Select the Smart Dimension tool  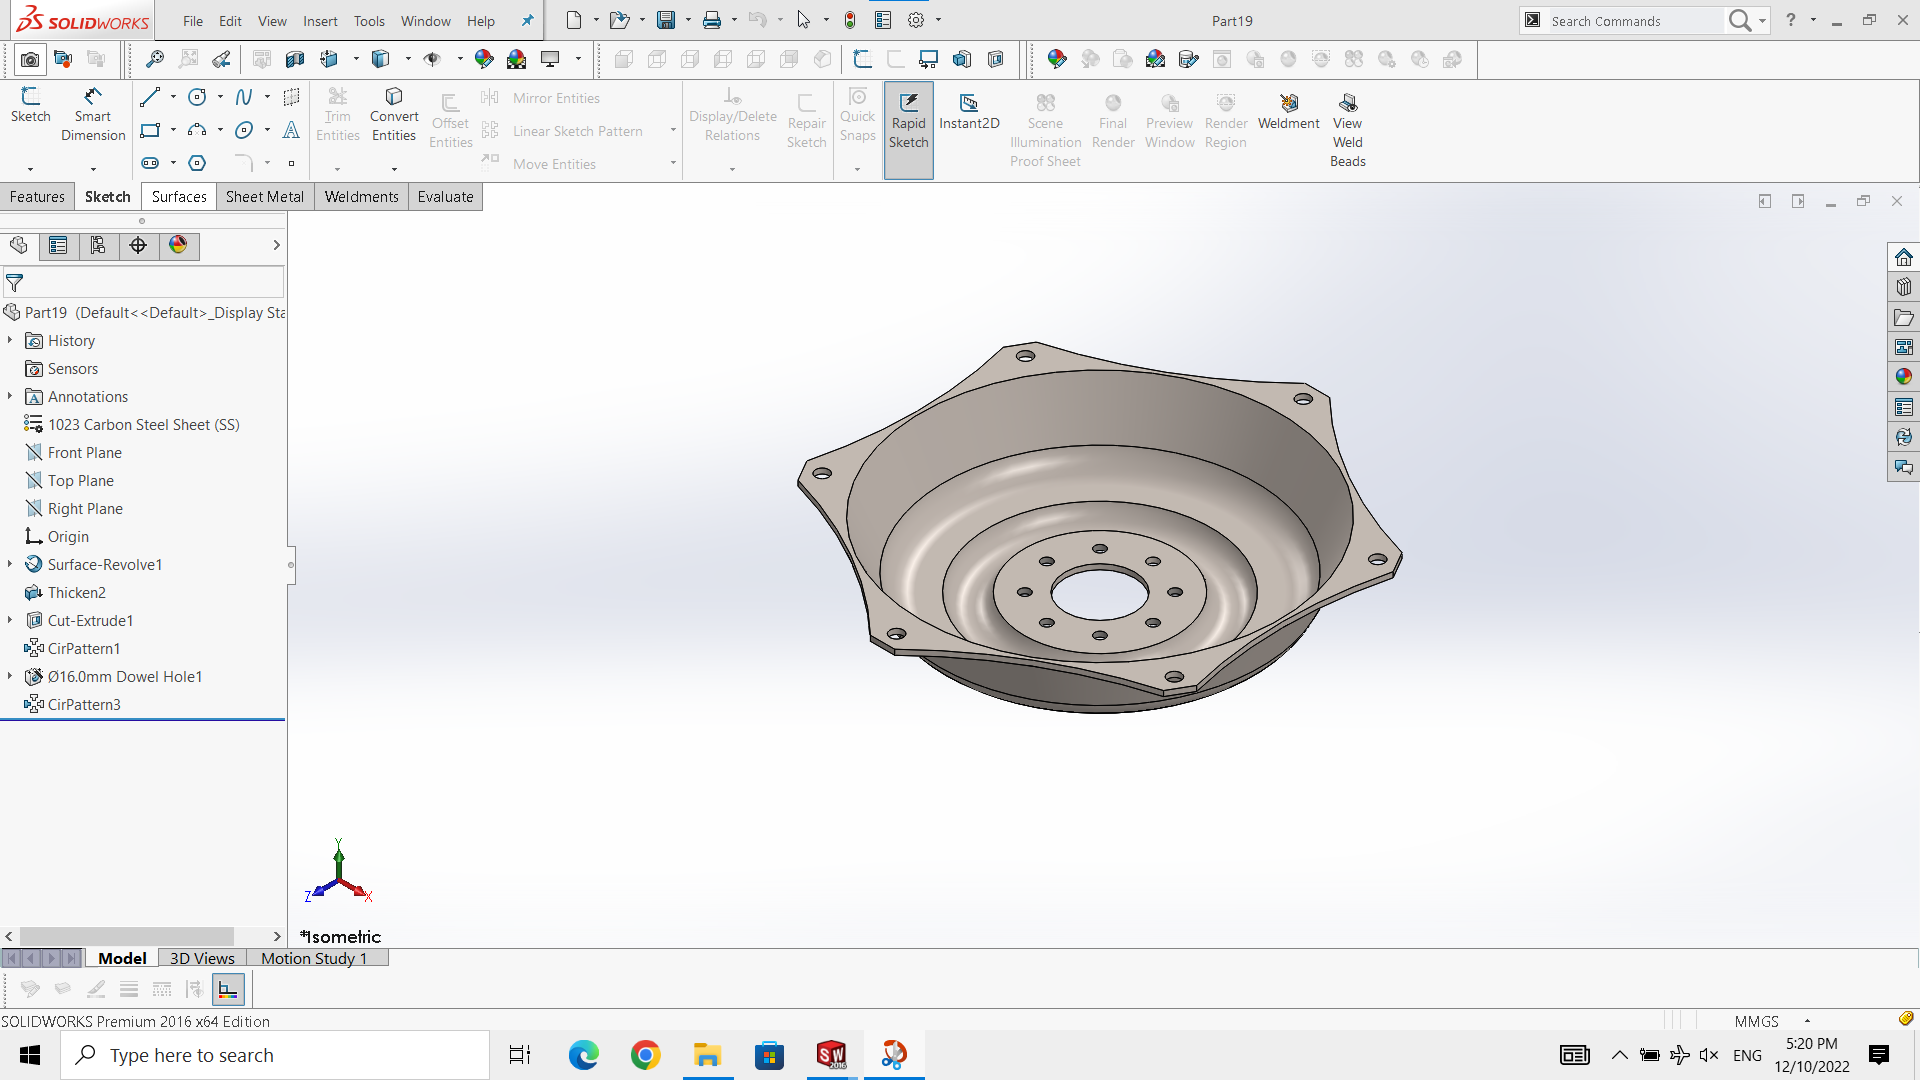point(93,114)
